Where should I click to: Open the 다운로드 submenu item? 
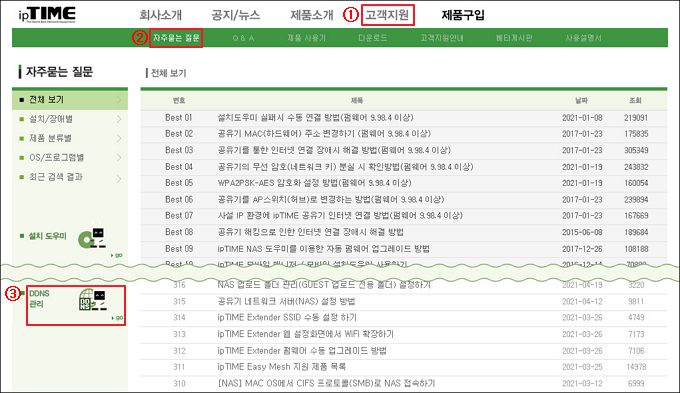point(373,38)
